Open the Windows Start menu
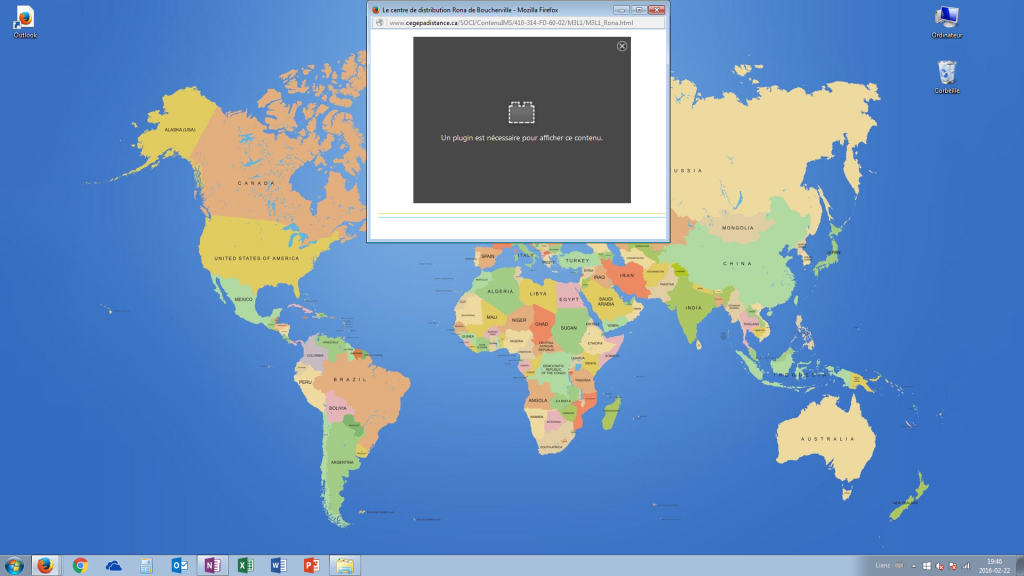 (x=14, y=566)
